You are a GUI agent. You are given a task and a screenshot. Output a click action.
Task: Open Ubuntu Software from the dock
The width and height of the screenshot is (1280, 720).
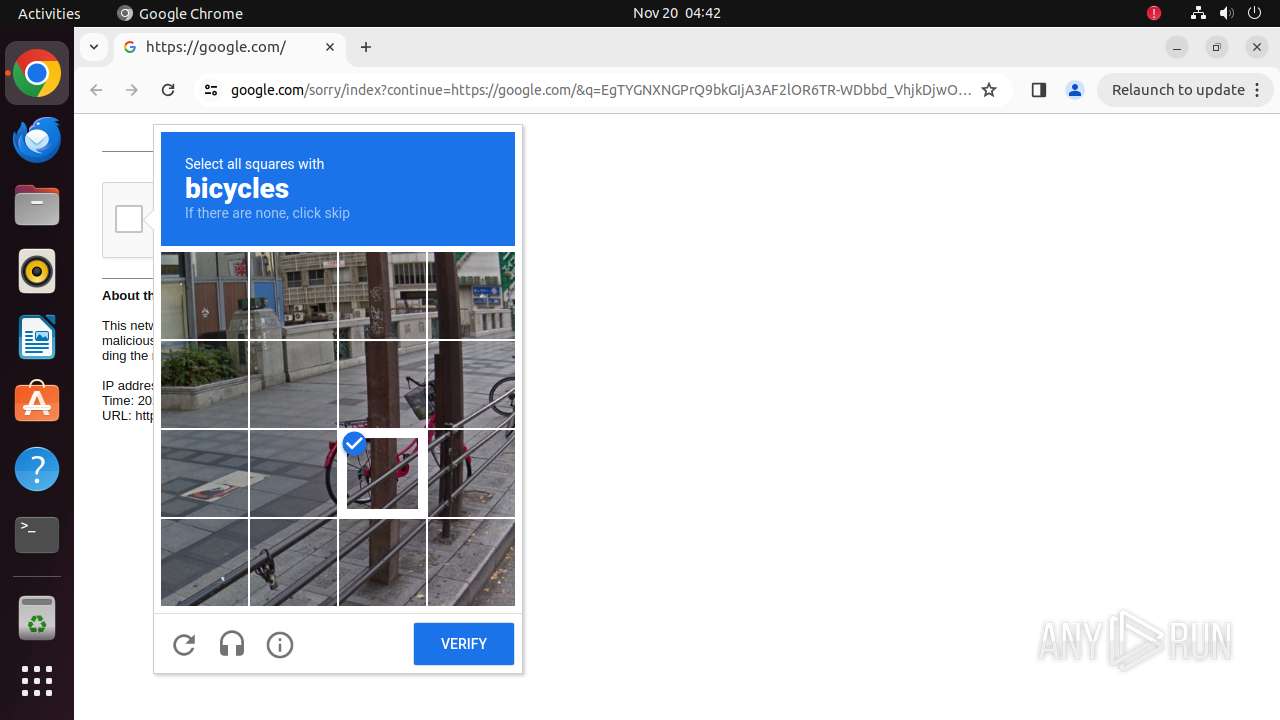coord(37,403)
